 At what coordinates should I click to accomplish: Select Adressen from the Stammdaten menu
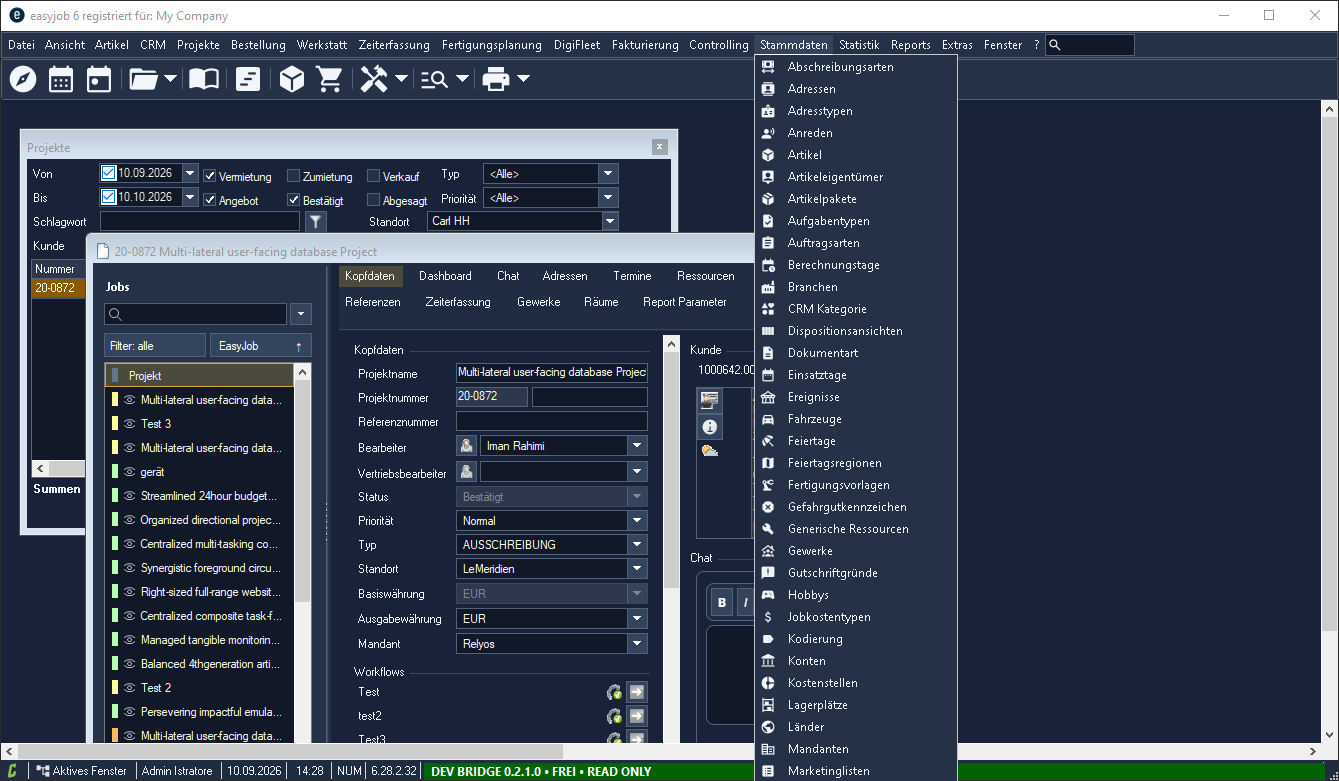(812, 89)
